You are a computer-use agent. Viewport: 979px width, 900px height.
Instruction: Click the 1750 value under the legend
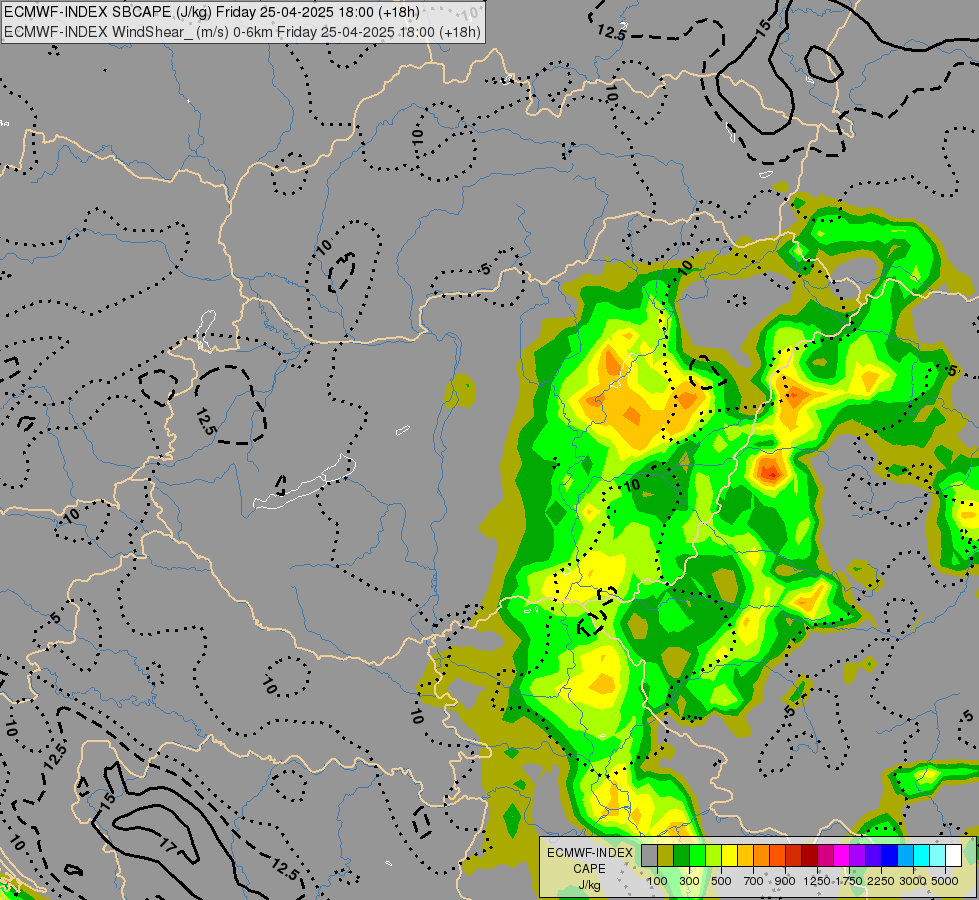(x=849, y=881)
